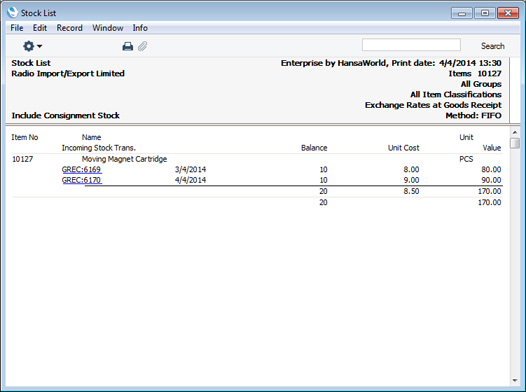The height and width of the screenshot is (392, 526).
Task: Open the Record menu
Action: coord(69,28)
